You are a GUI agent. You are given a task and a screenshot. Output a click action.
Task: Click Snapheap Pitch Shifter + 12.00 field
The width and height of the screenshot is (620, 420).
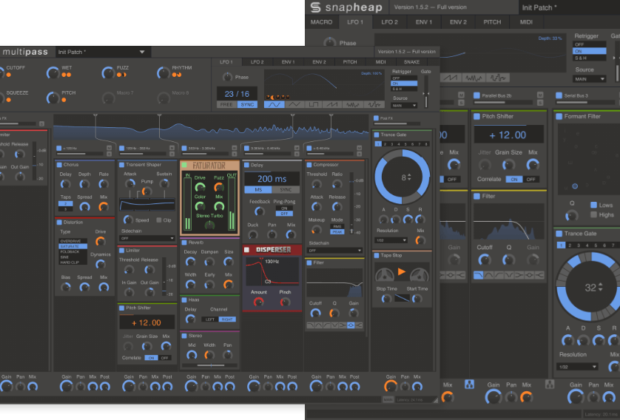coord(508,135)
